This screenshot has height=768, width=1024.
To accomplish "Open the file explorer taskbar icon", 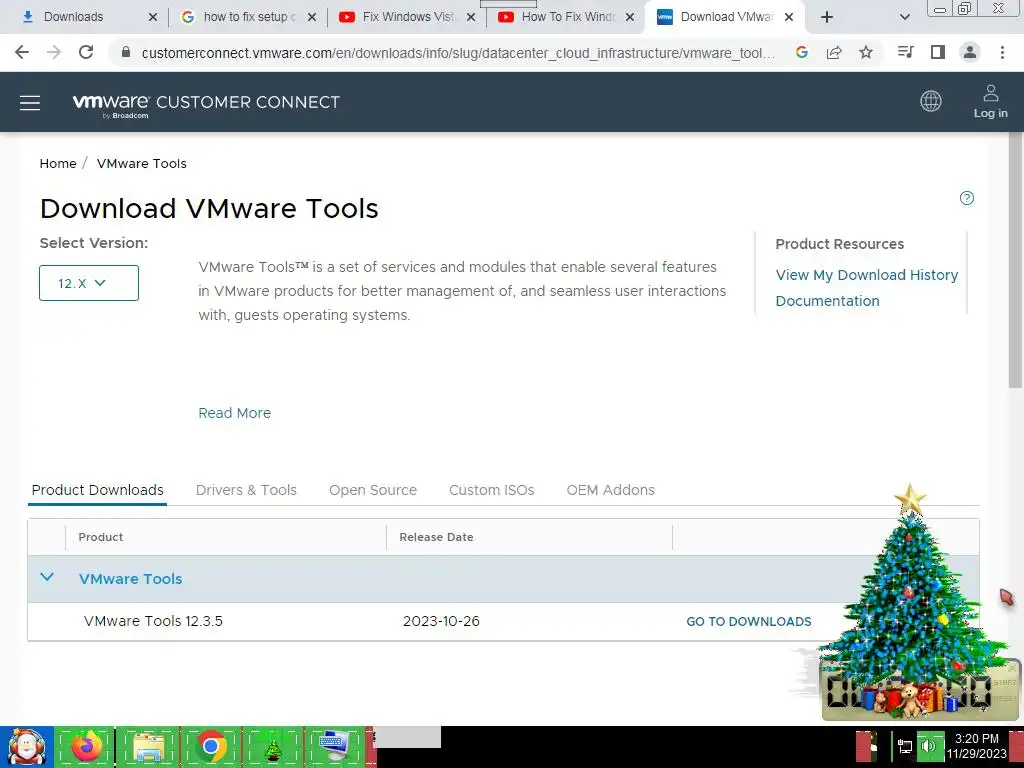I will pos(148,747).
